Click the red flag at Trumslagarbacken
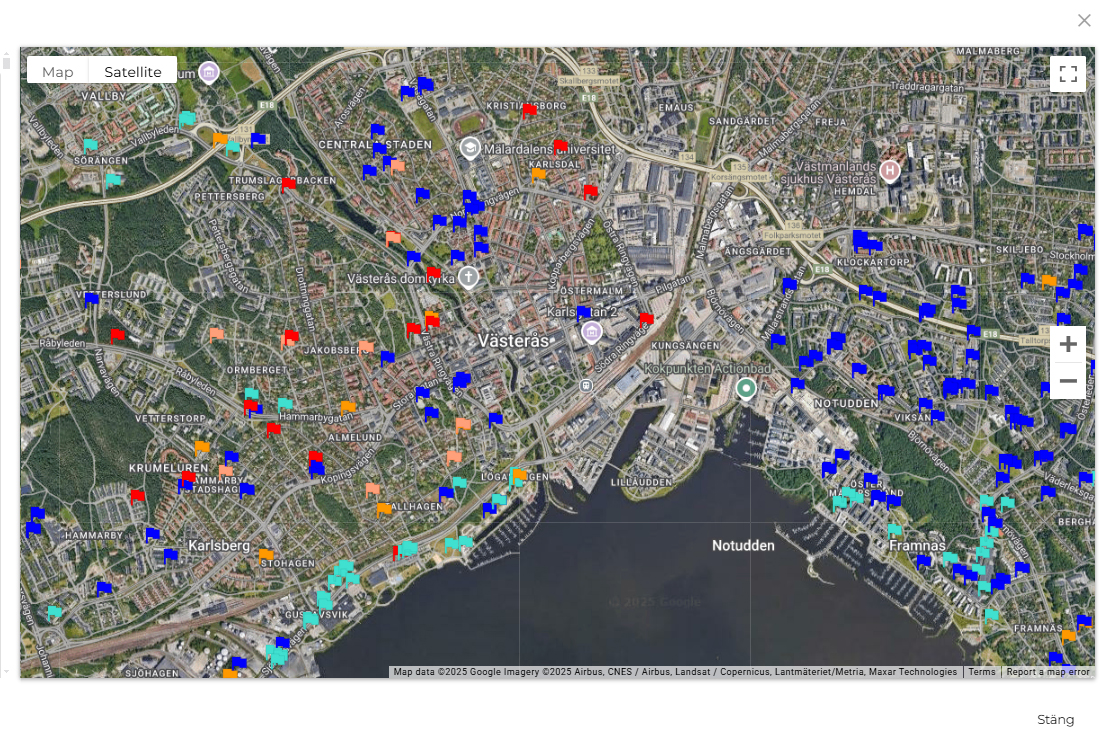Viewport: 1116px width, 746px height. pos(288,184)
